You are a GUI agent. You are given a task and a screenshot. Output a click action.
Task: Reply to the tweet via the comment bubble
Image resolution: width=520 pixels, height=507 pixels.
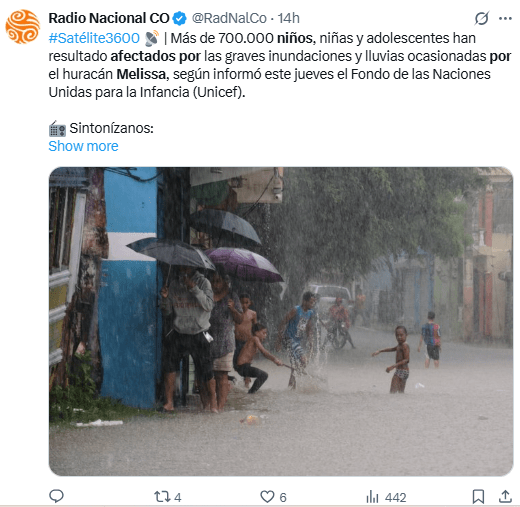[56, 496]
